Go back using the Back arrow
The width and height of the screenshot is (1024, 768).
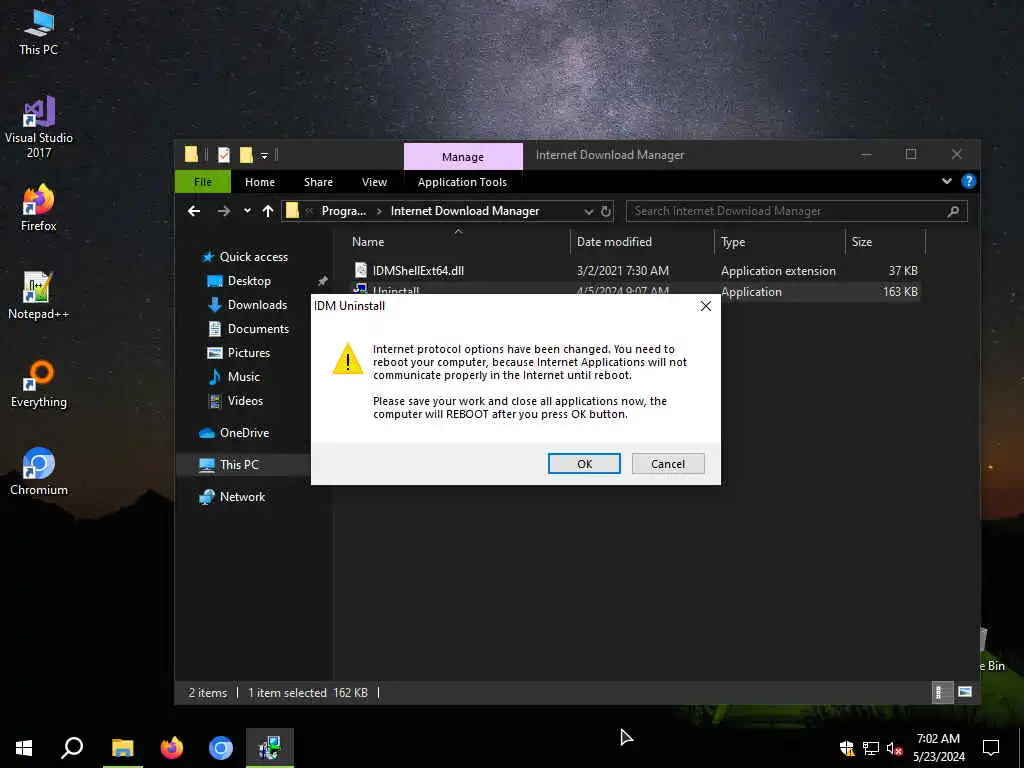[194, 211]
